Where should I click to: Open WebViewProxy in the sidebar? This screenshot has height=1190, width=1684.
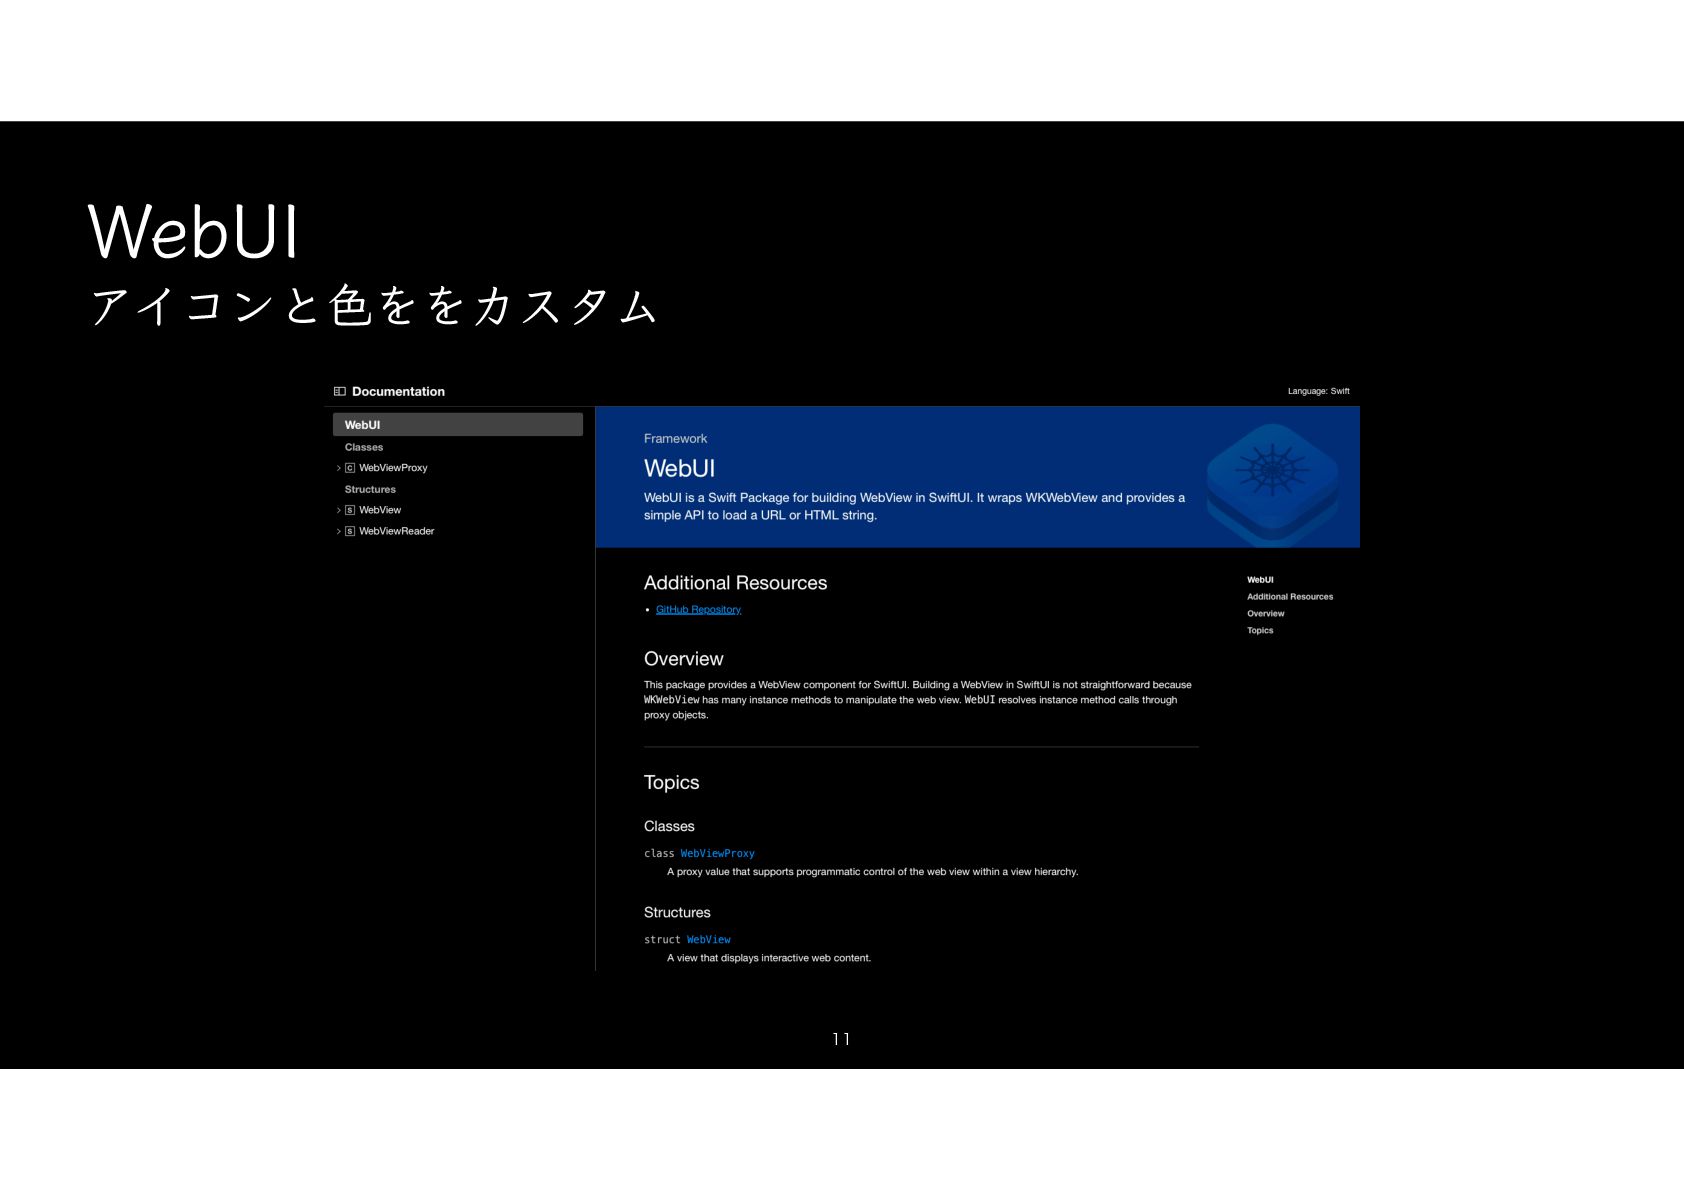coord(393,468)
